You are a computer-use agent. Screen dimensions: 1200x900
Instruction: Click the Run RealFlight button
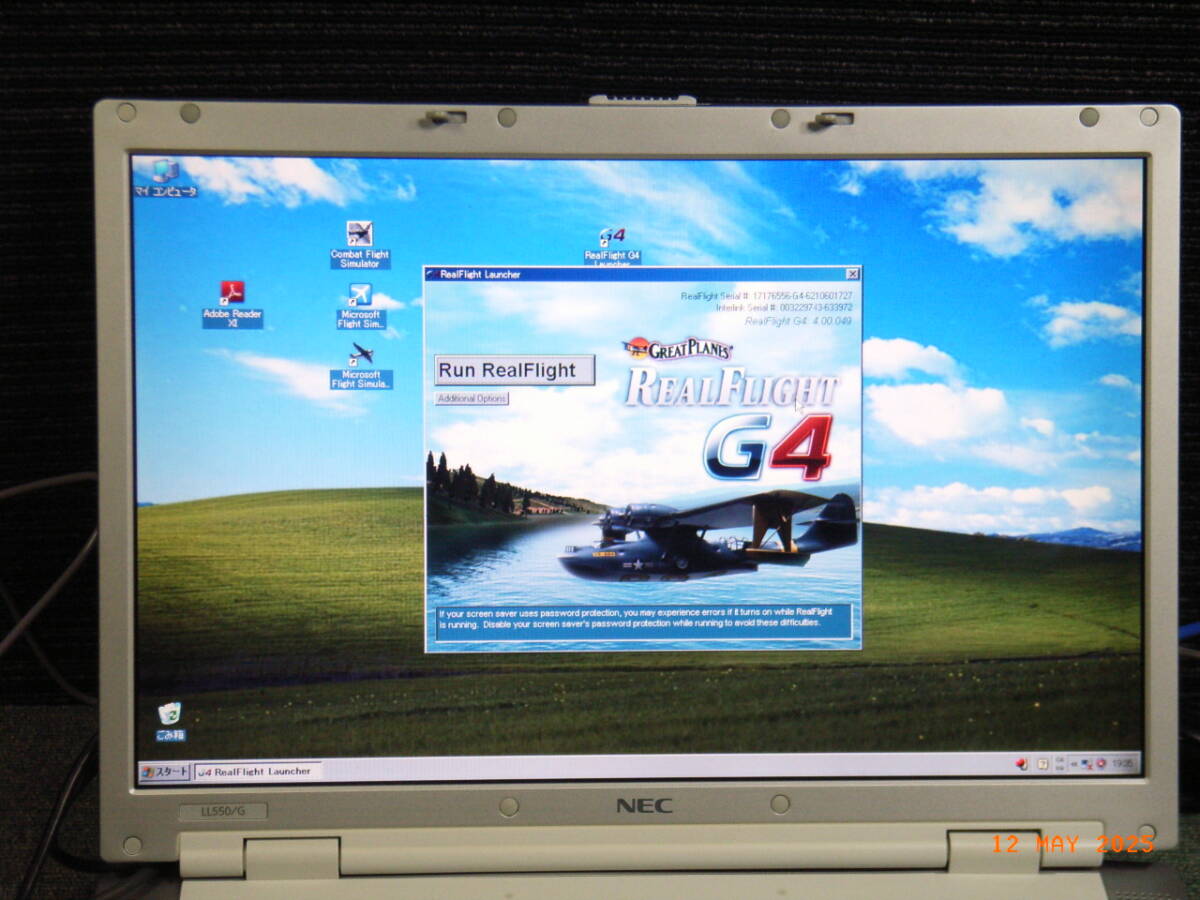(x=515, y=370)
